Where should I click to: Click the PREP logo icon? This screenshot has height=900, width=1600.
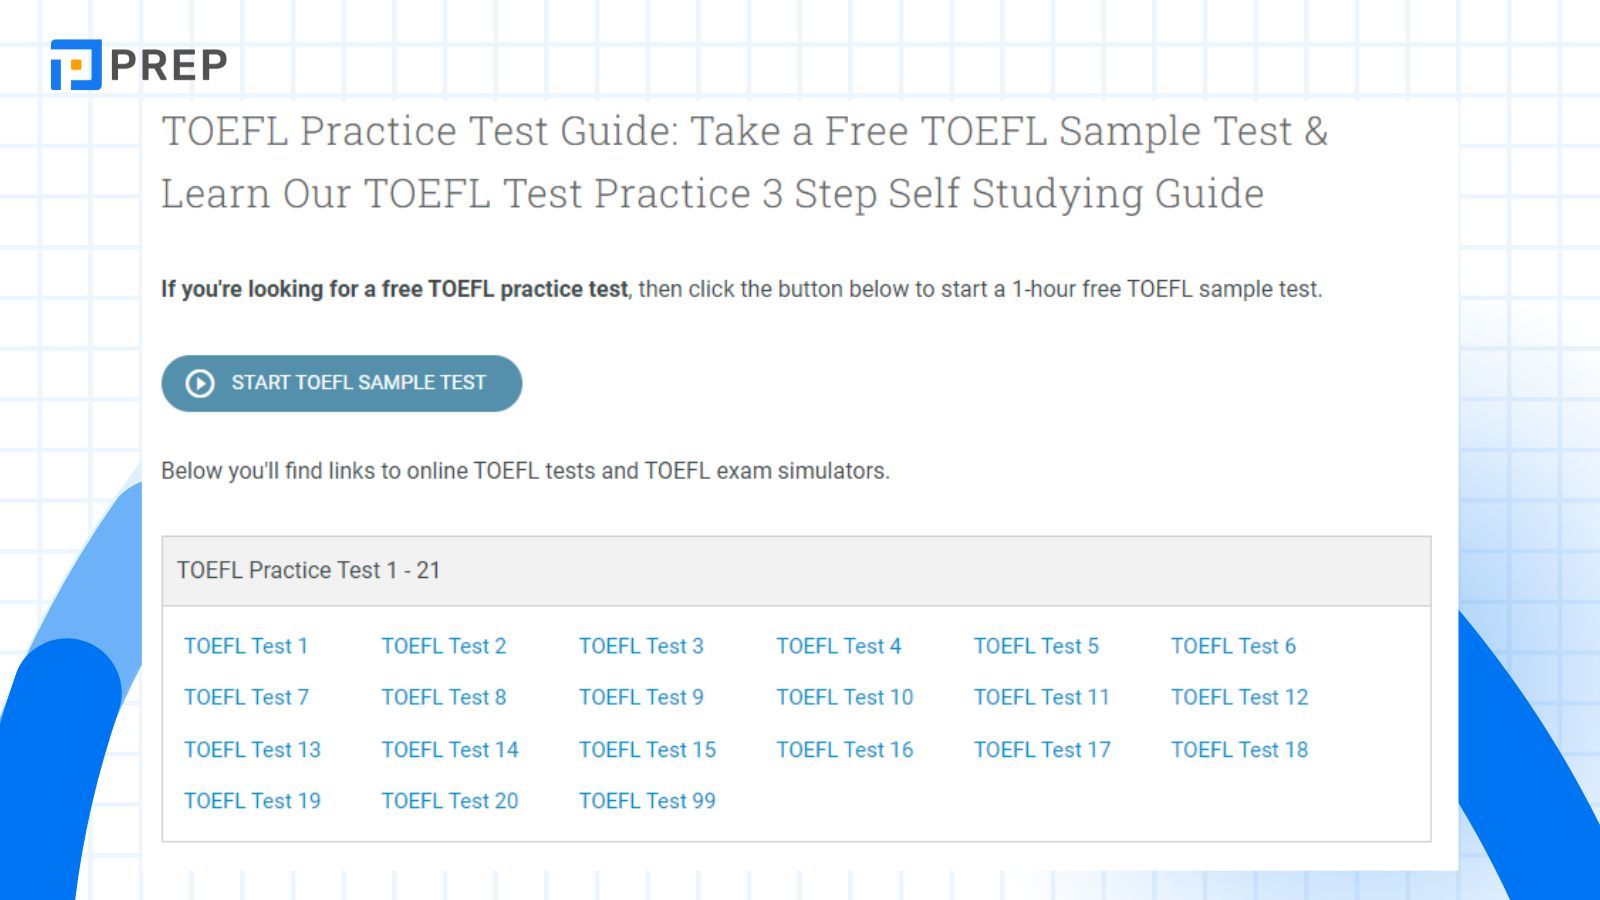click(x=76, y=65)
